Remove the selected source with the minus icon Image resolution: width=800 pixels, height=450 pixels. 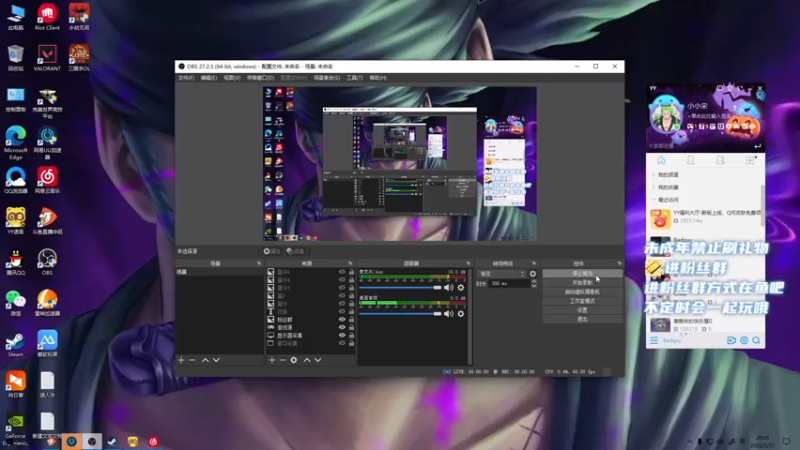click(x=283, y=360)
